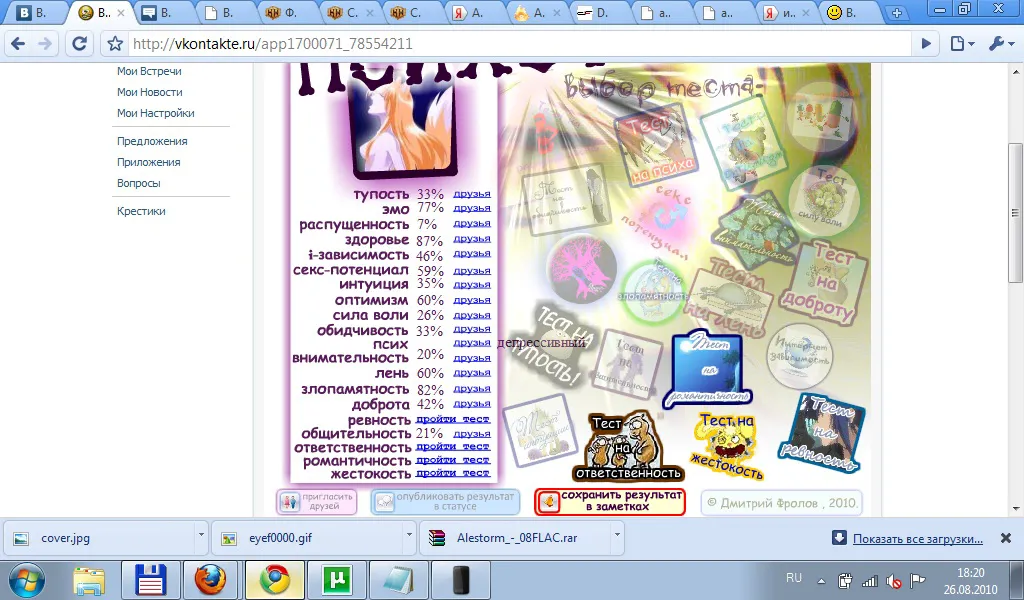This screenshot has height=600, width=1024.
Task: Open the wrench settings menu icon
Action: pos(999,44)
